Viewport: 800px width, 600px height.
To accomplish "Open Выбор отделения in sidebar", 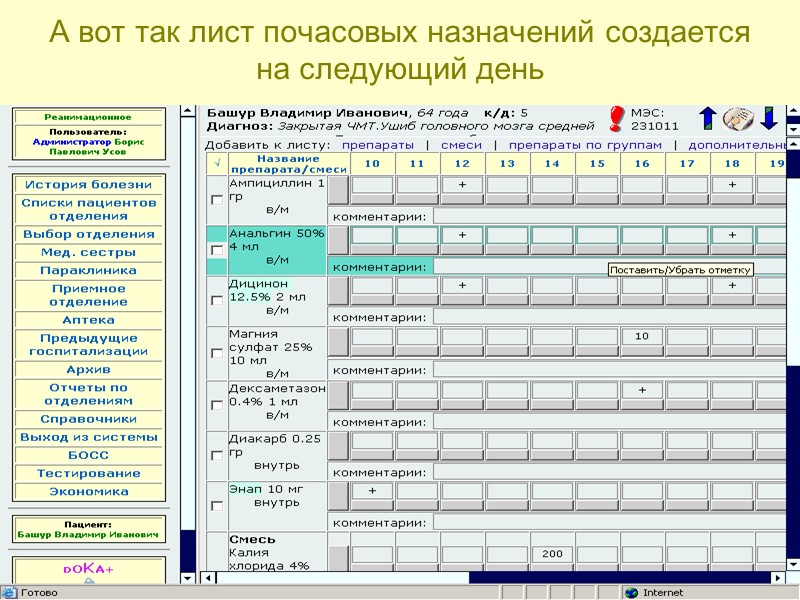I will (89, 234).
